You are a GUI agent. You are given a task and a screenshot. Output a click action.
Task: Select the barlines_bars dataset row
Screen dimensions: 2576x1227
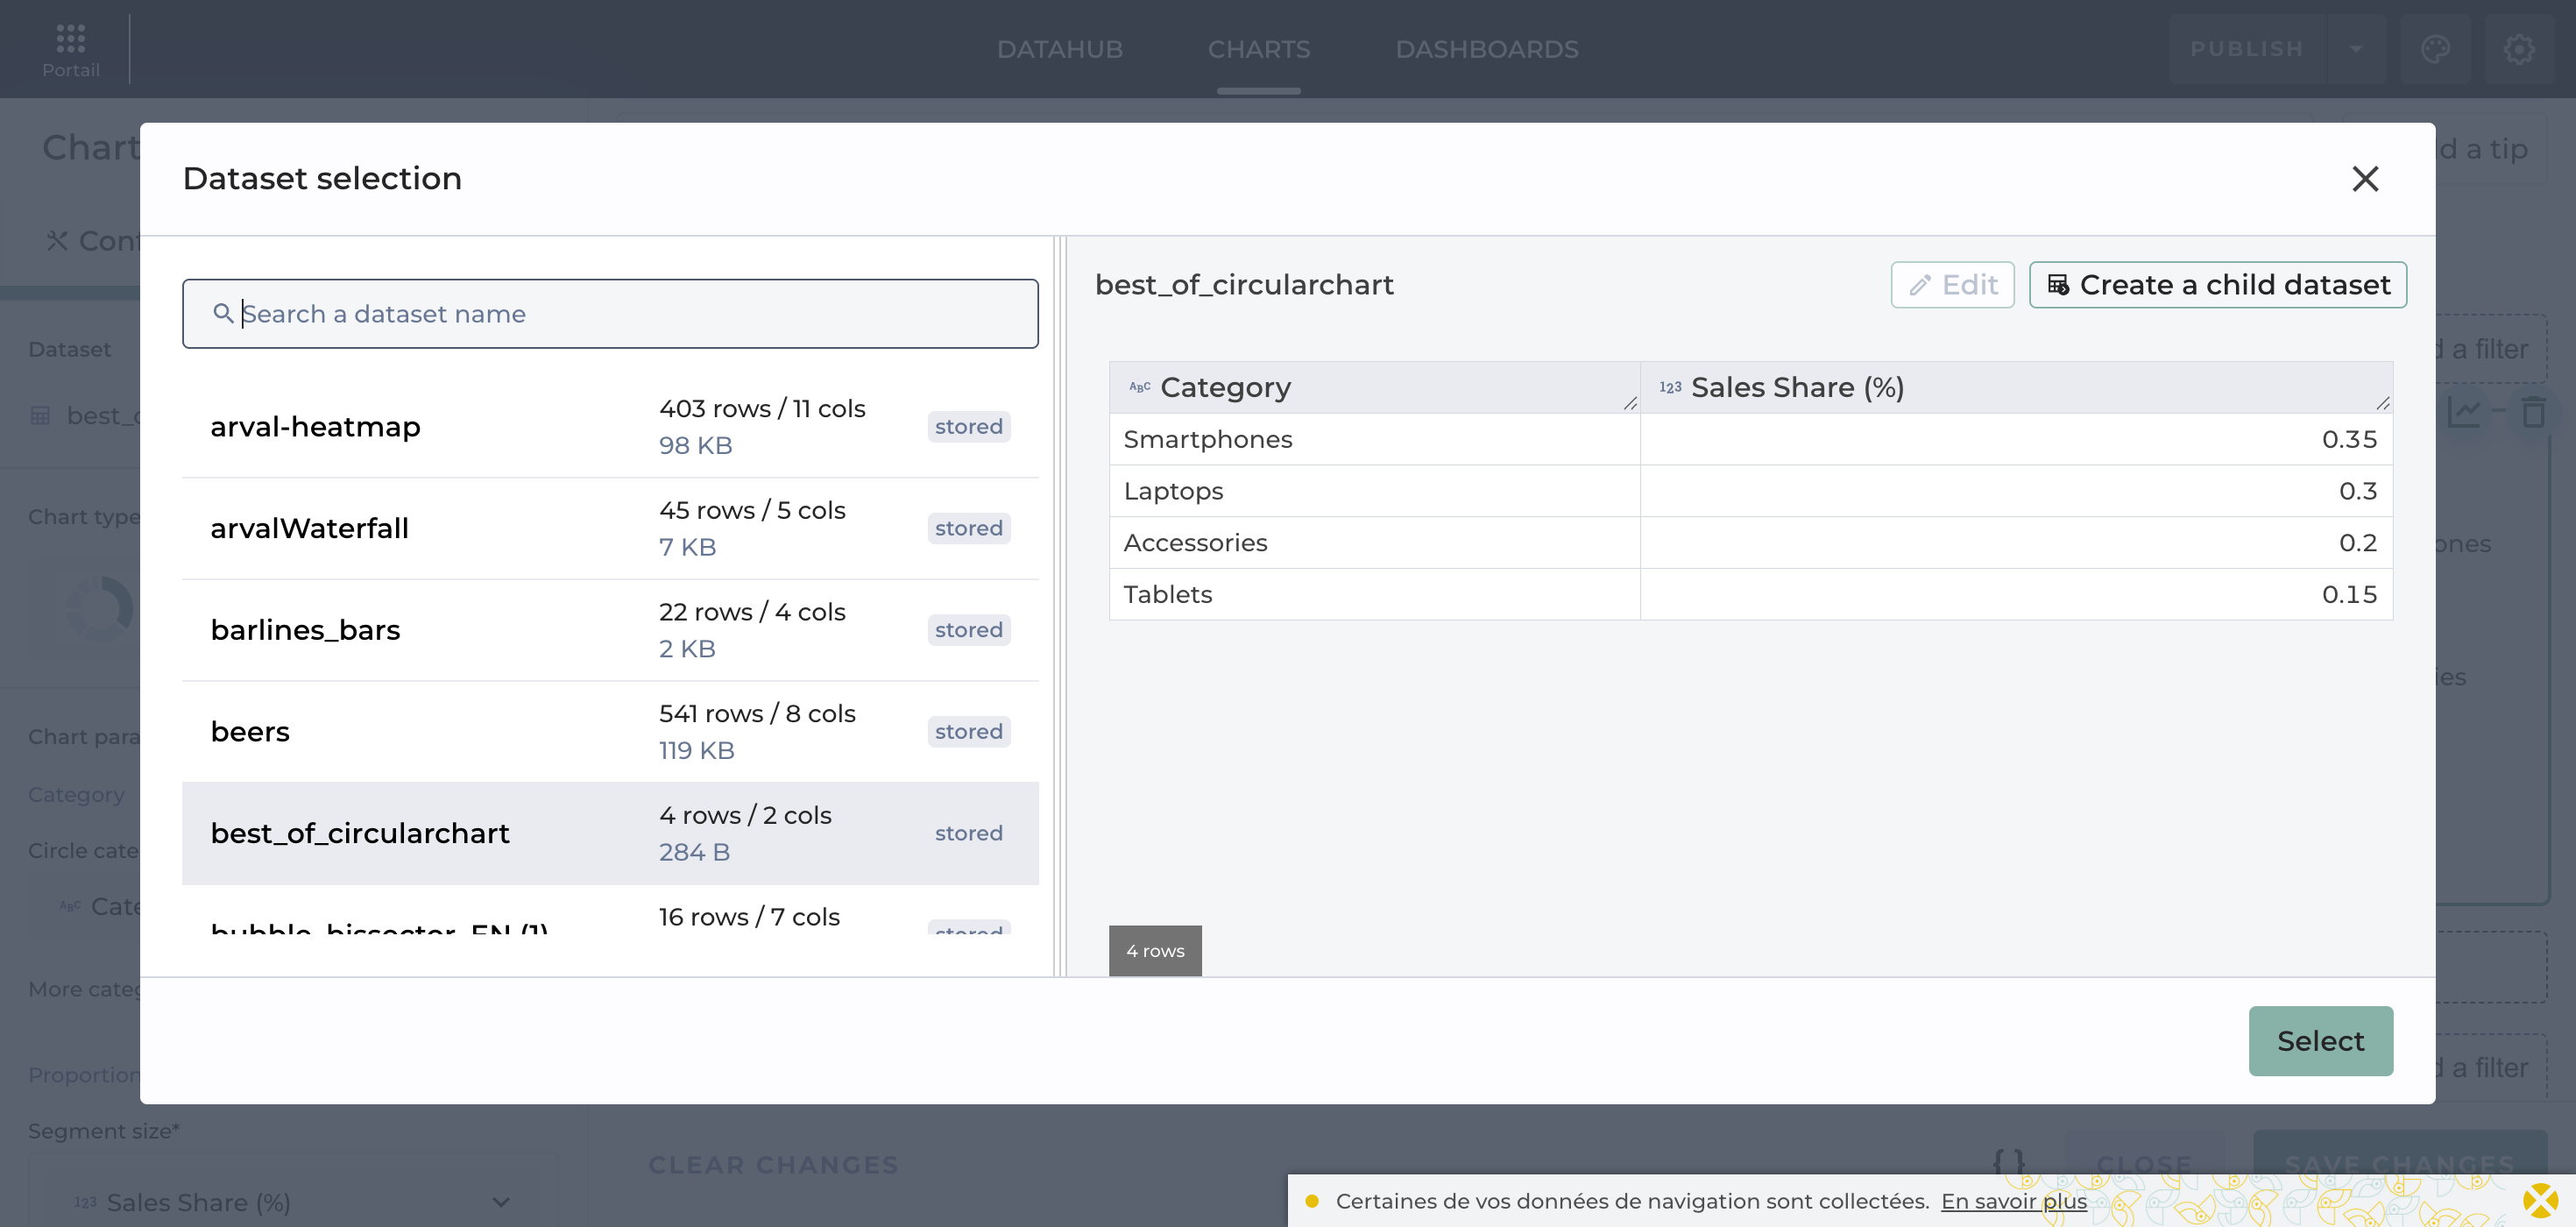coord(610,630)
